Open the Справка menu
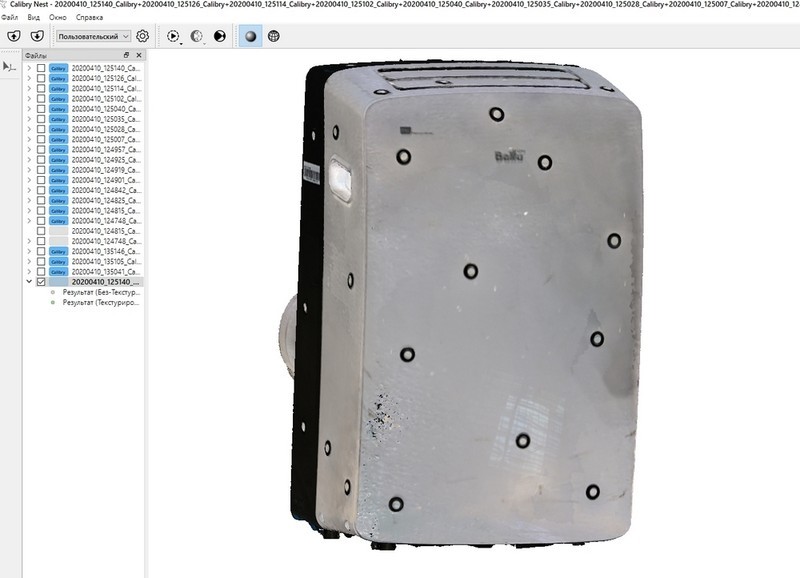The height and width of the screenshot is (578, 800). (89, 17)
